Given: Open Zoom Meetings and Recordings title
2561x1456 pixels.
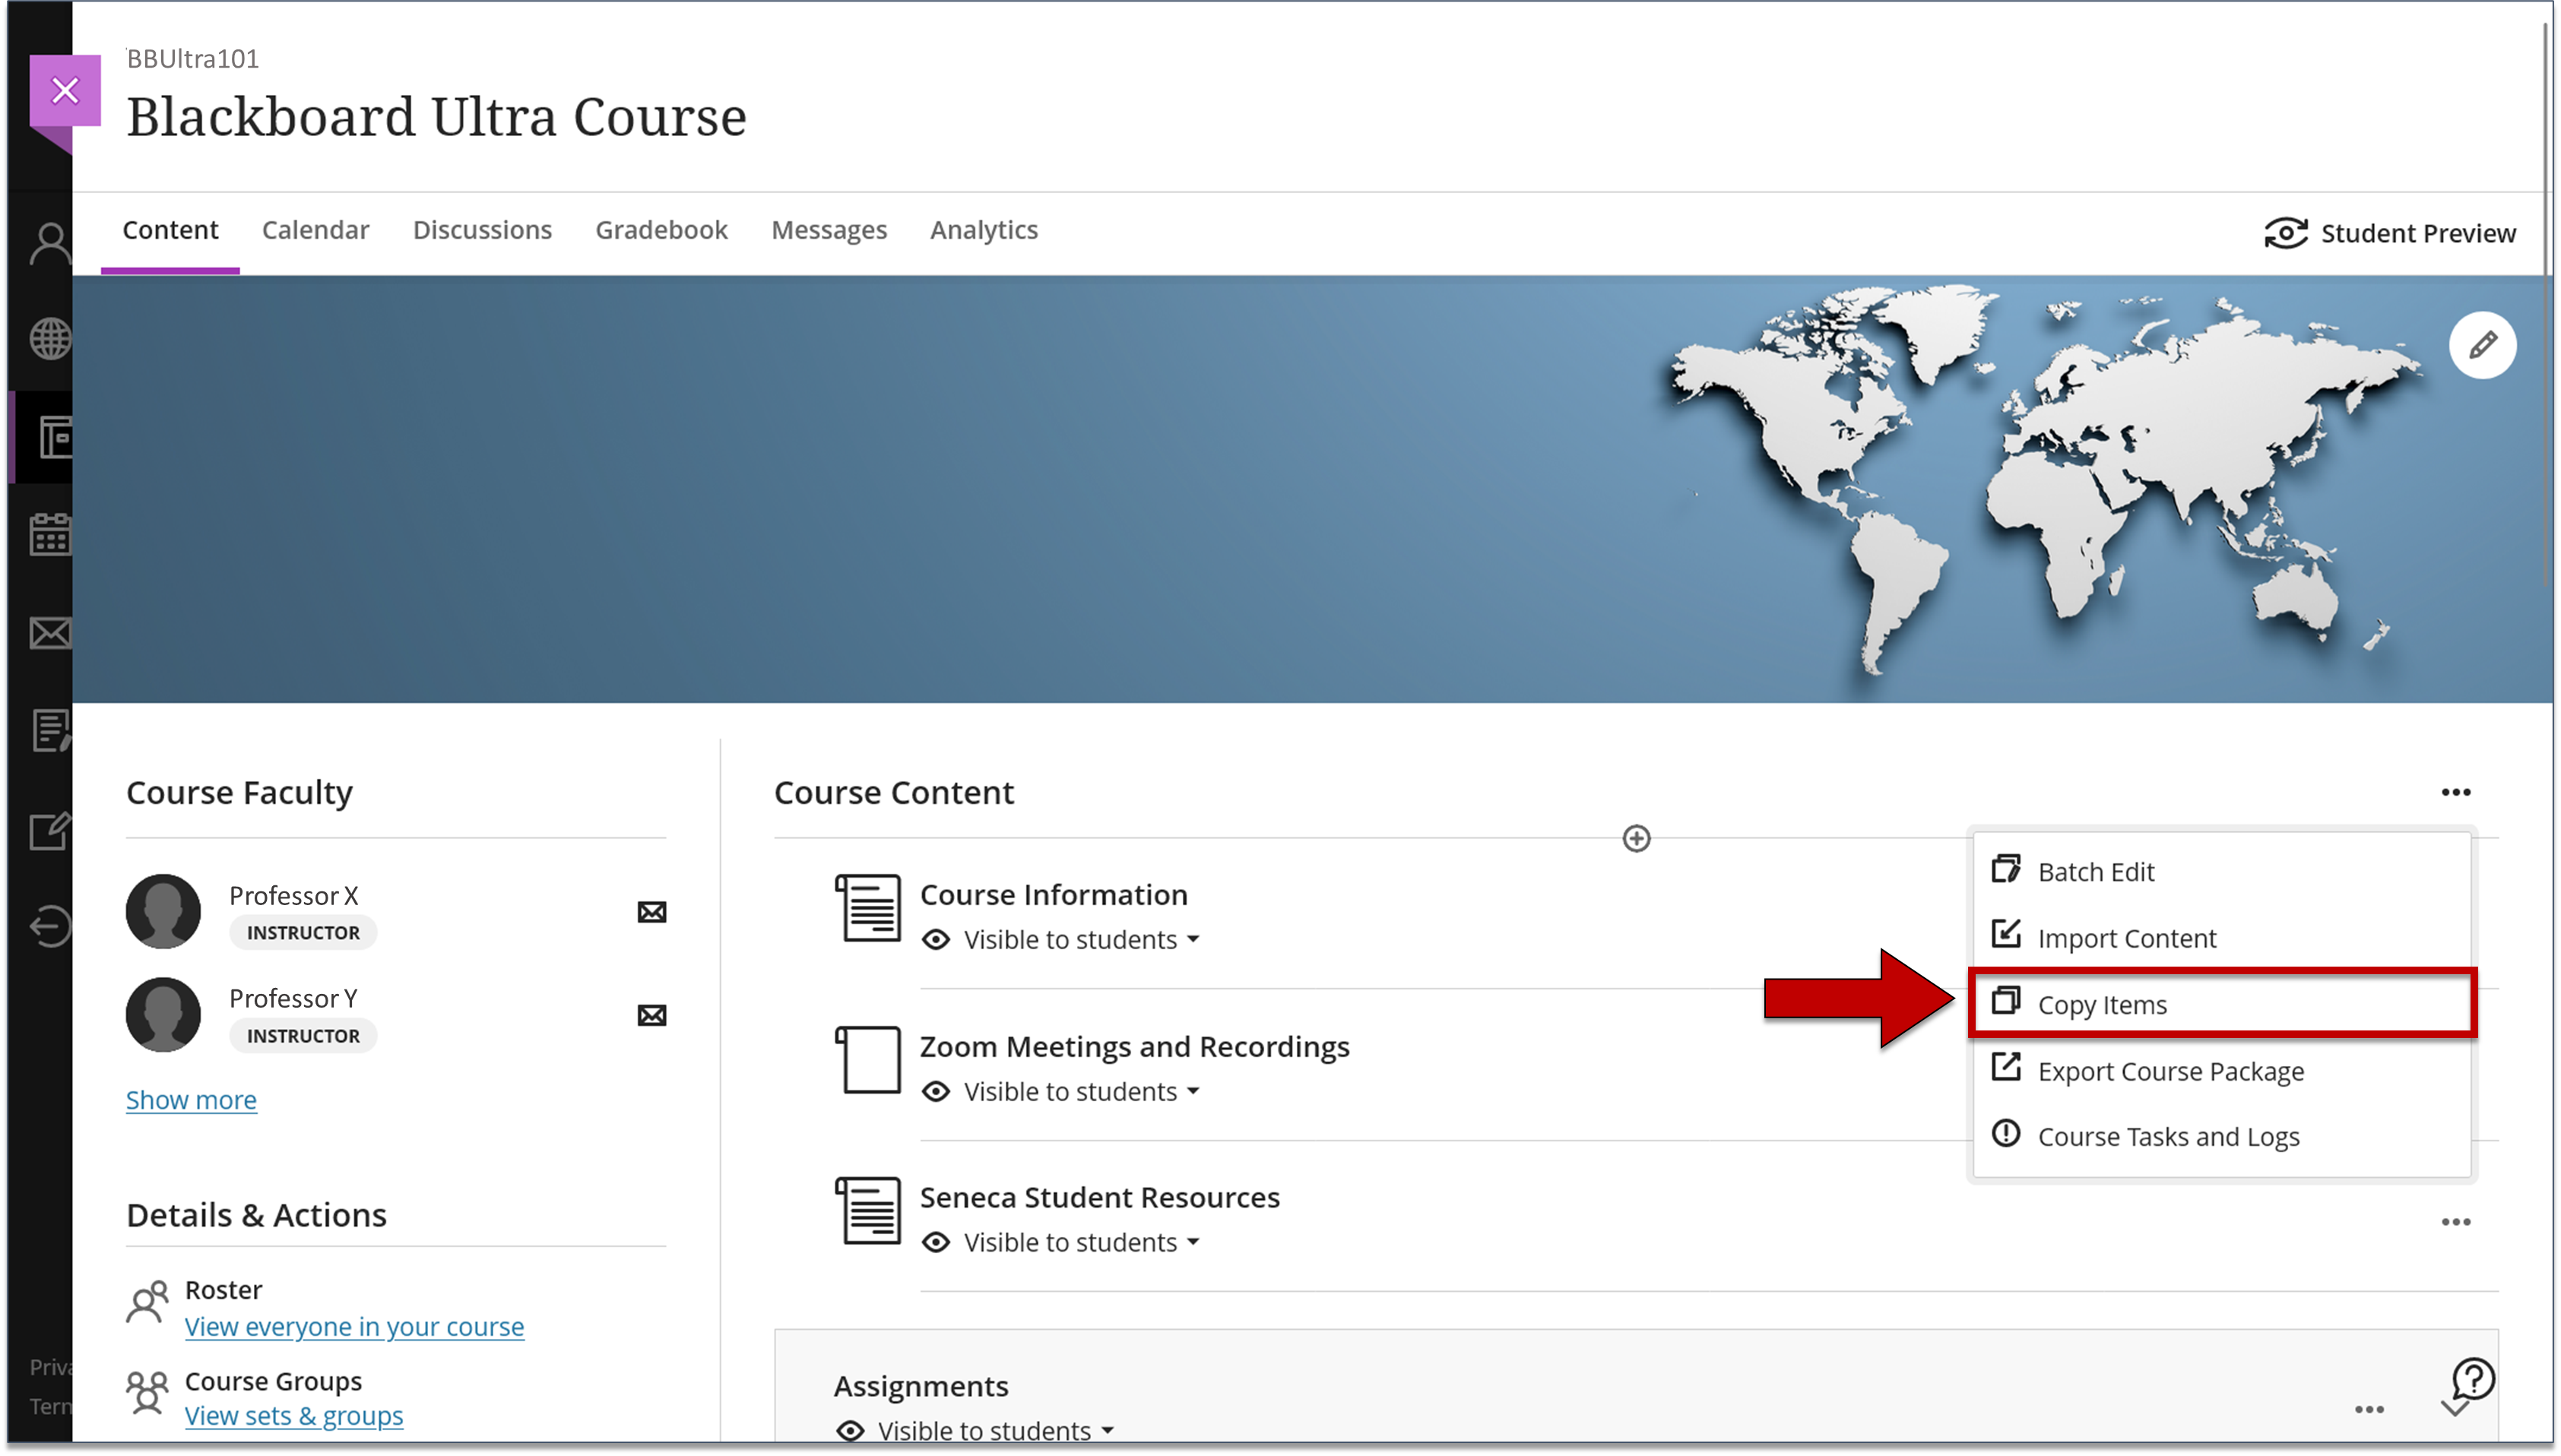Looking at the screenshot, I should (x=1134, y=1047).
